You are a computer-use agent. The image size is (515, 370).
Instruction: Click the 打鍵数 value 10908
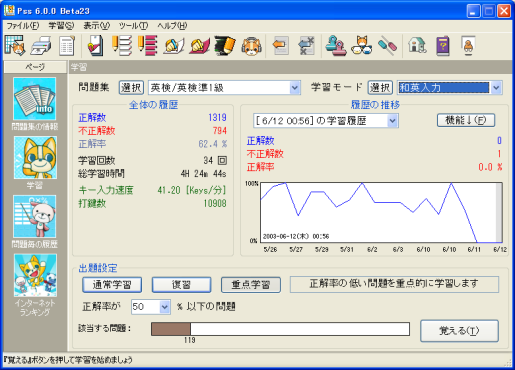click(x=215, y=203)
